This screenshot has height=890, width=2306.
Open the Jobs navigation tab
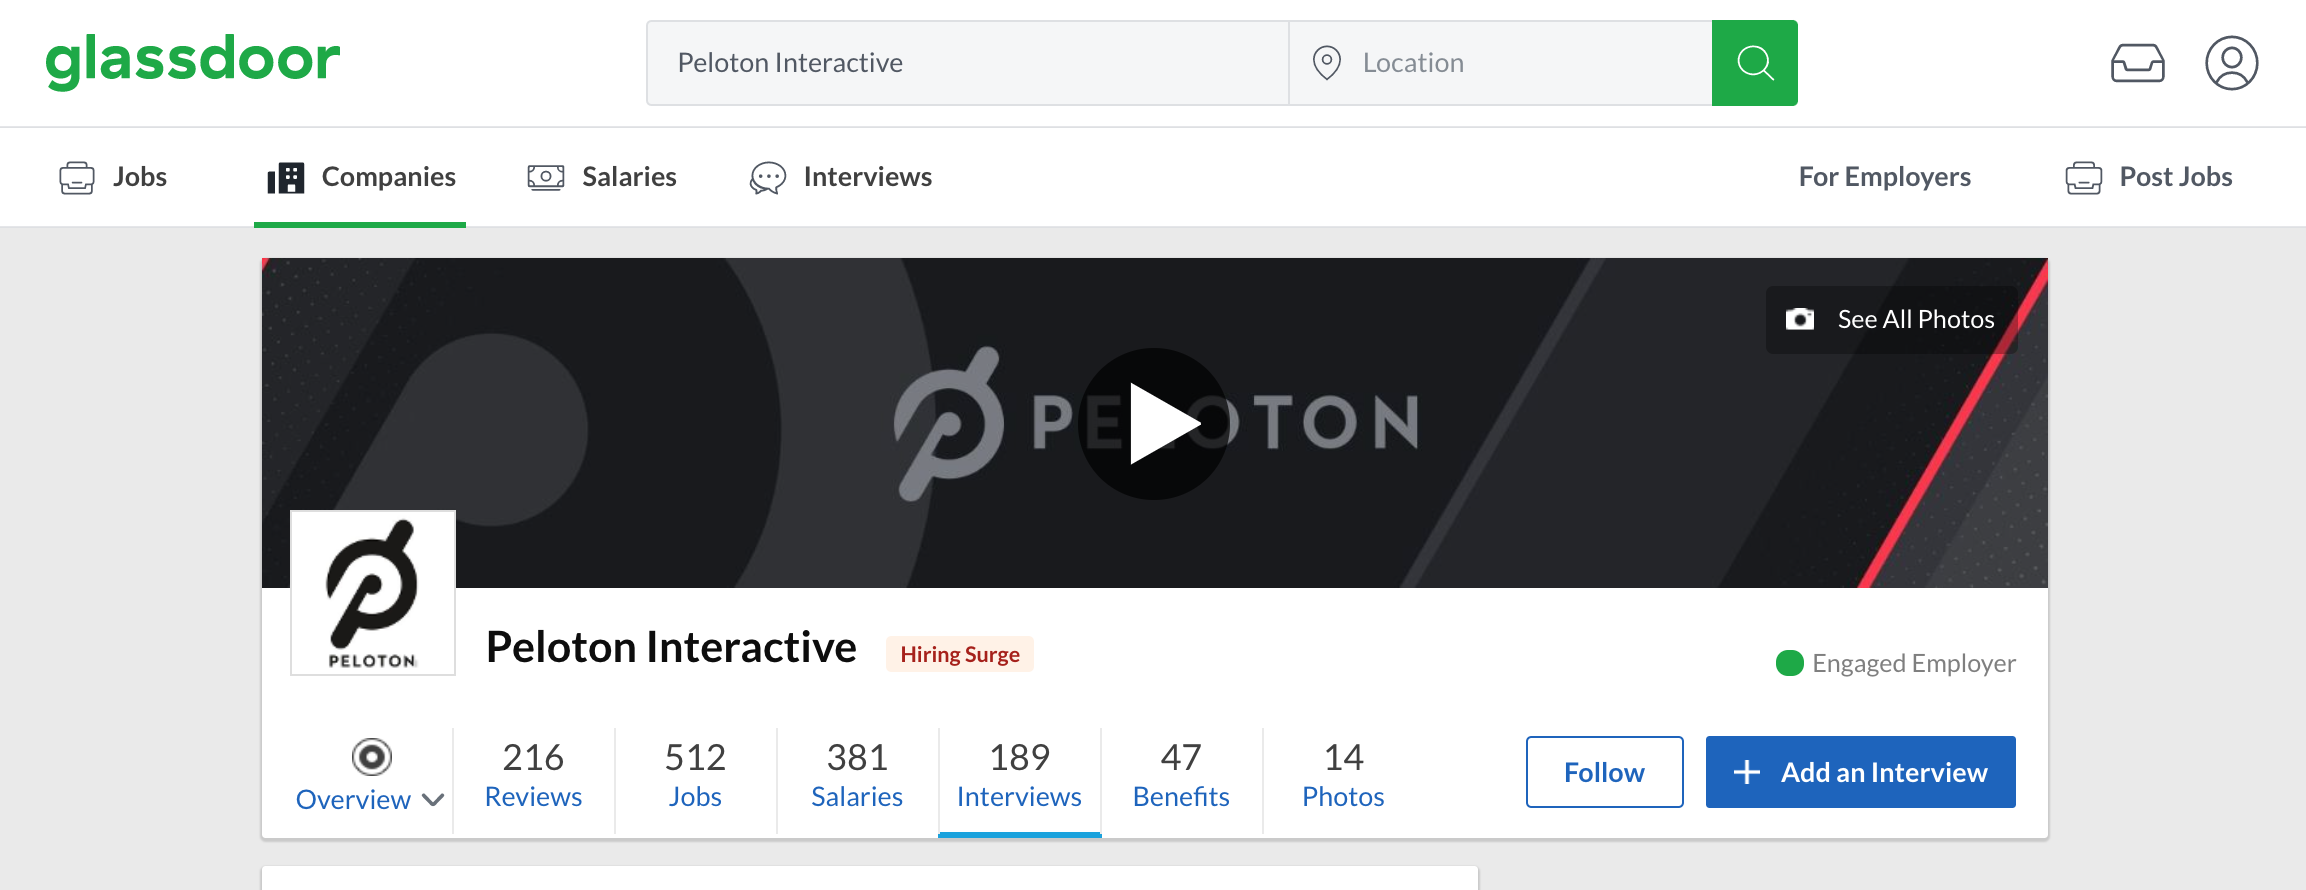(x=113, y=177)
